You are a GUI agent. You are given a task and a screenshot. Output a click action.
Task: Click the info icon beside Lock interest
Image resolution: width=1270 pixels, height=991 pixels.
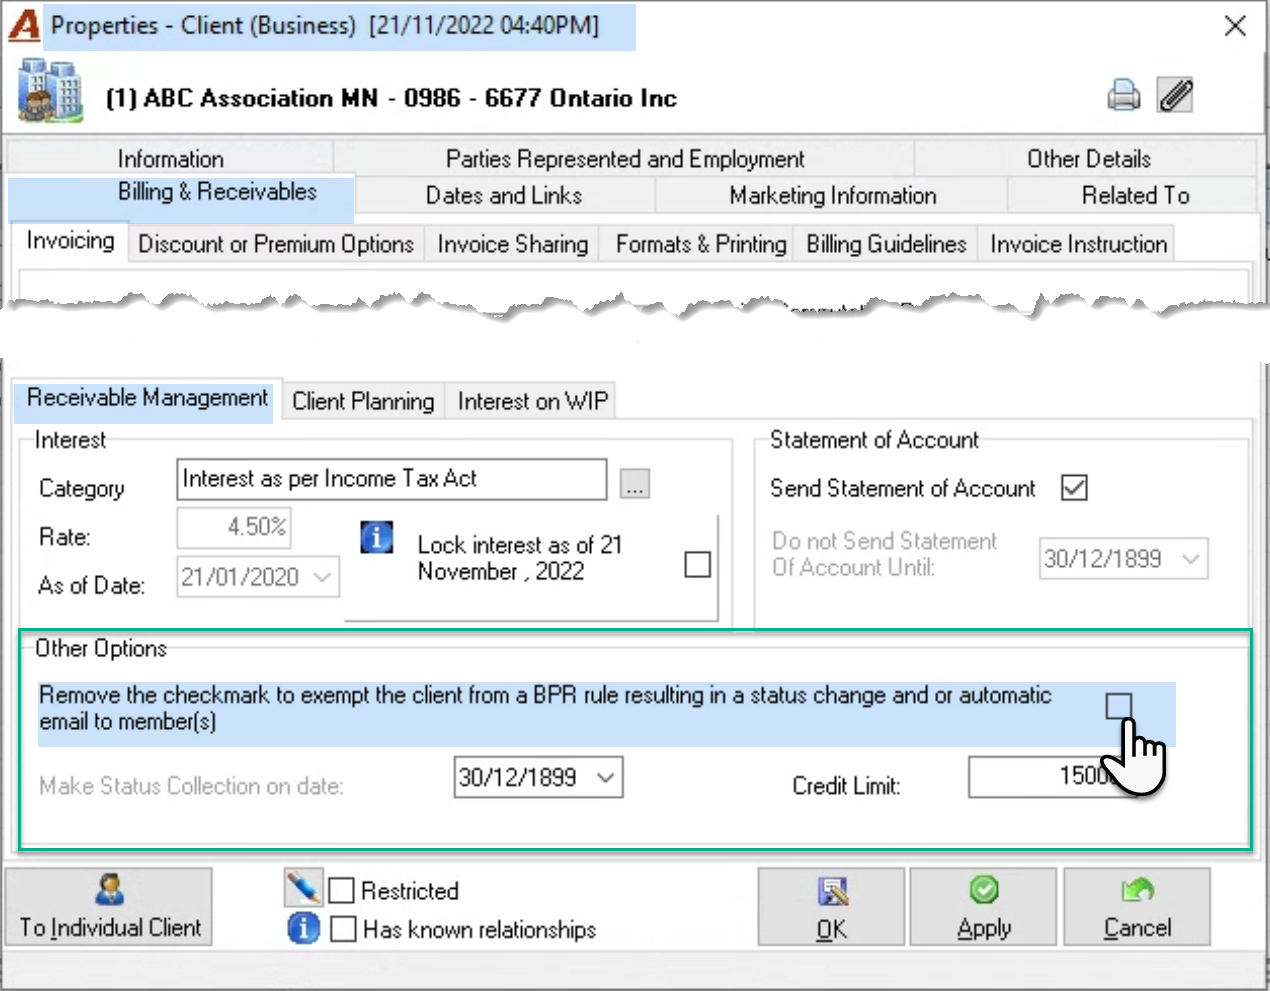tap(377, 537)
